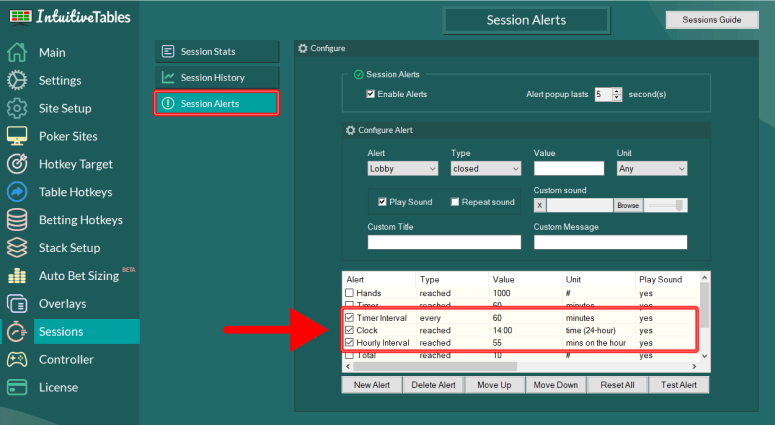Click the Sessions Guide button

click(x=712, y=20)
